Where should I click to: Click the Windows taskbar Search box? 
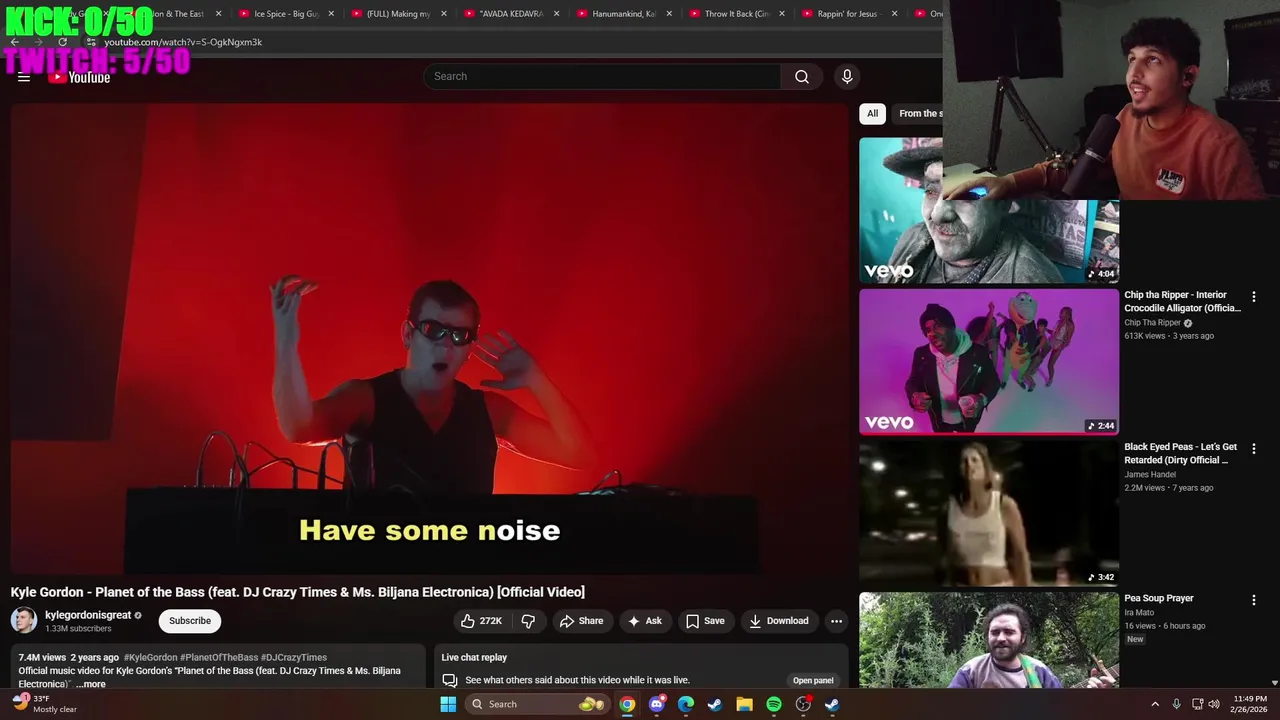pyautogui.click(x=536, y=704)
